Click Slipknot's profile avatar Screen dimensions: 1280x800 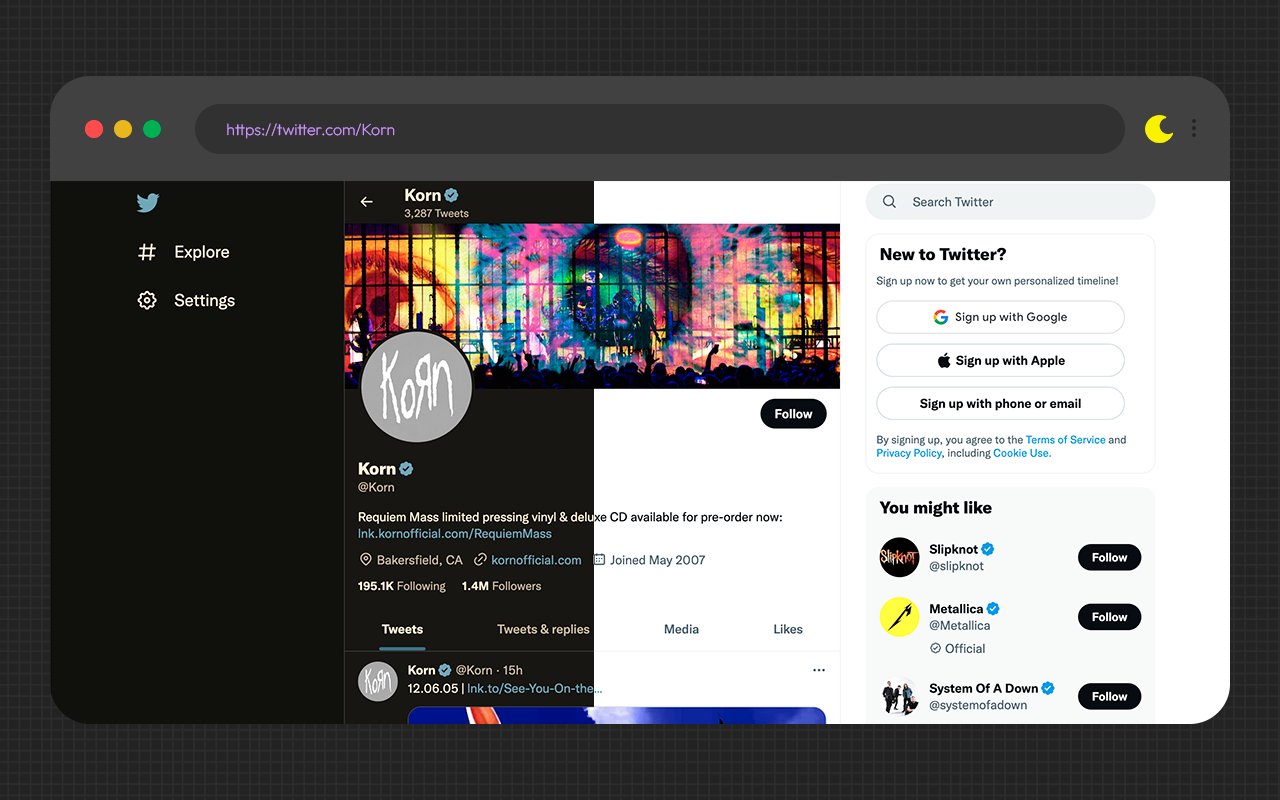click(x=899, y=557)
